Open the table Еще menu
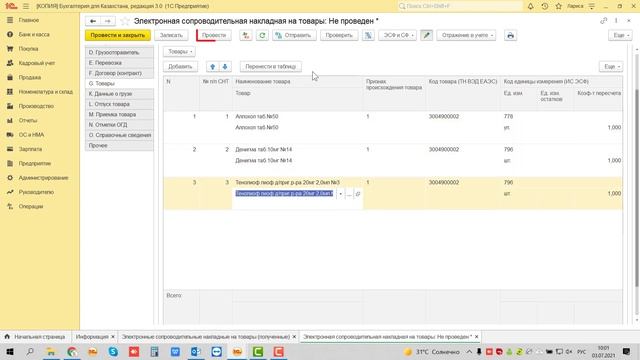This screenshot has width=640, height=360. 611,67
